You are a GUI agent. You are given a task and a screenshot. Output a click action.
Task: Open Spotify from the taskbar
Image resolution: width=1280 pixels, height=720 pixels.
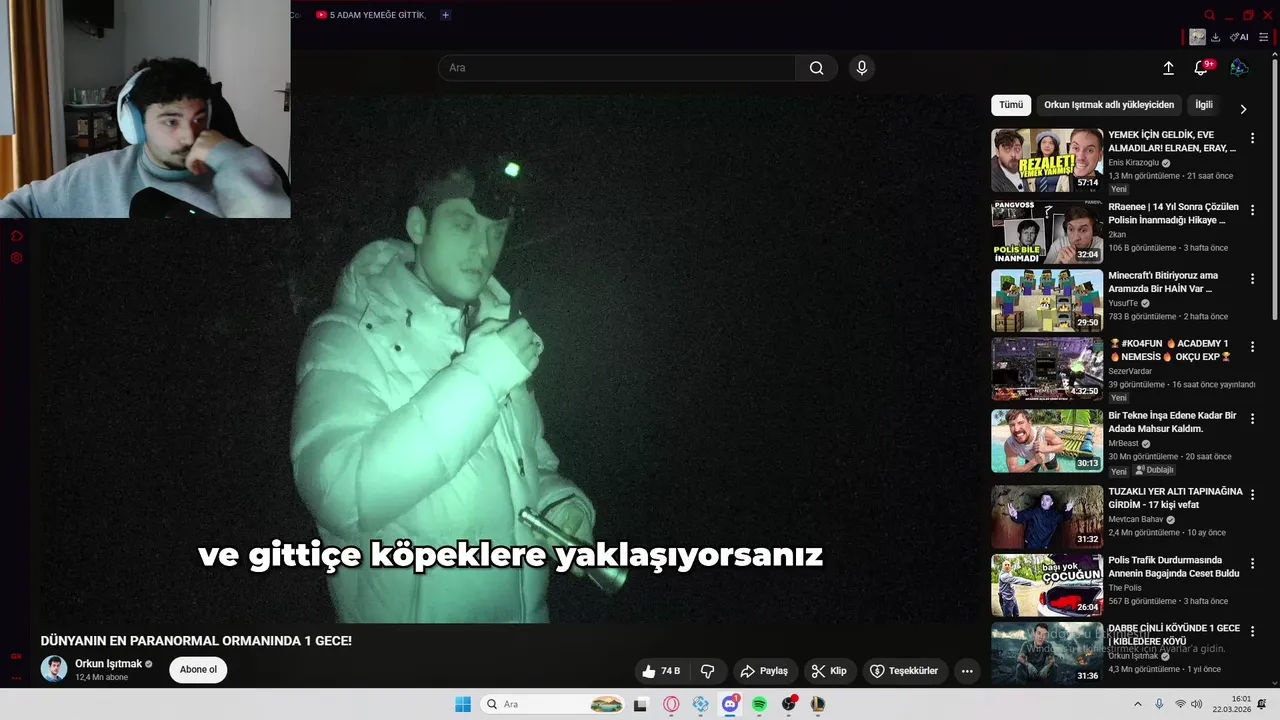759,704
